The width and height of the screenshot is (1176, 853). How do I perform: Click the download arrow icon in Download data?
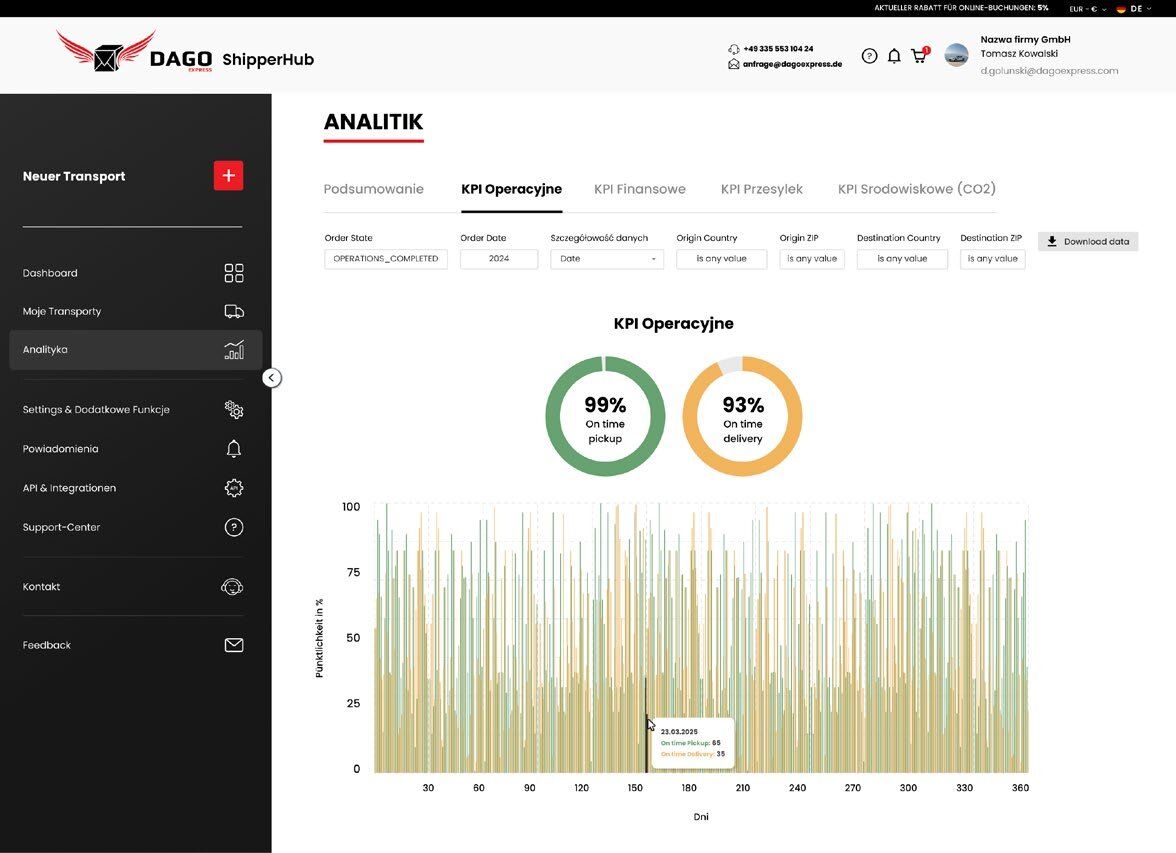pyautogui.click(x=1052, y=242)
